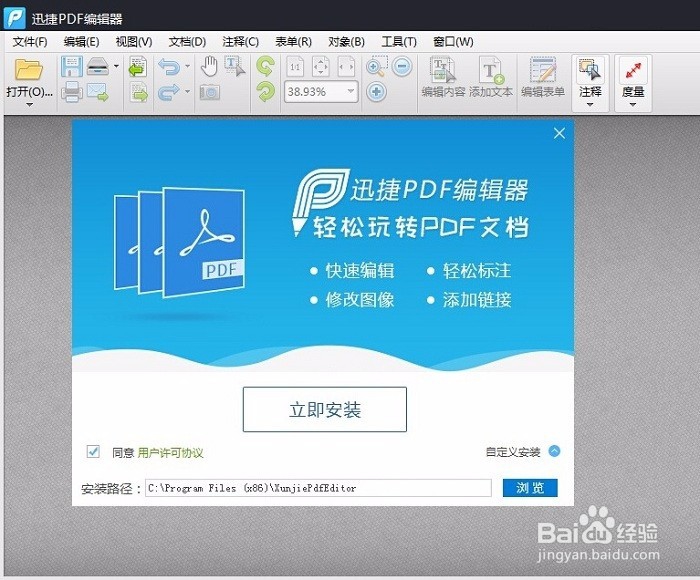The image size is (700, 580).
Task: Click the Save floppy disk icon
Action: [71, 67]
